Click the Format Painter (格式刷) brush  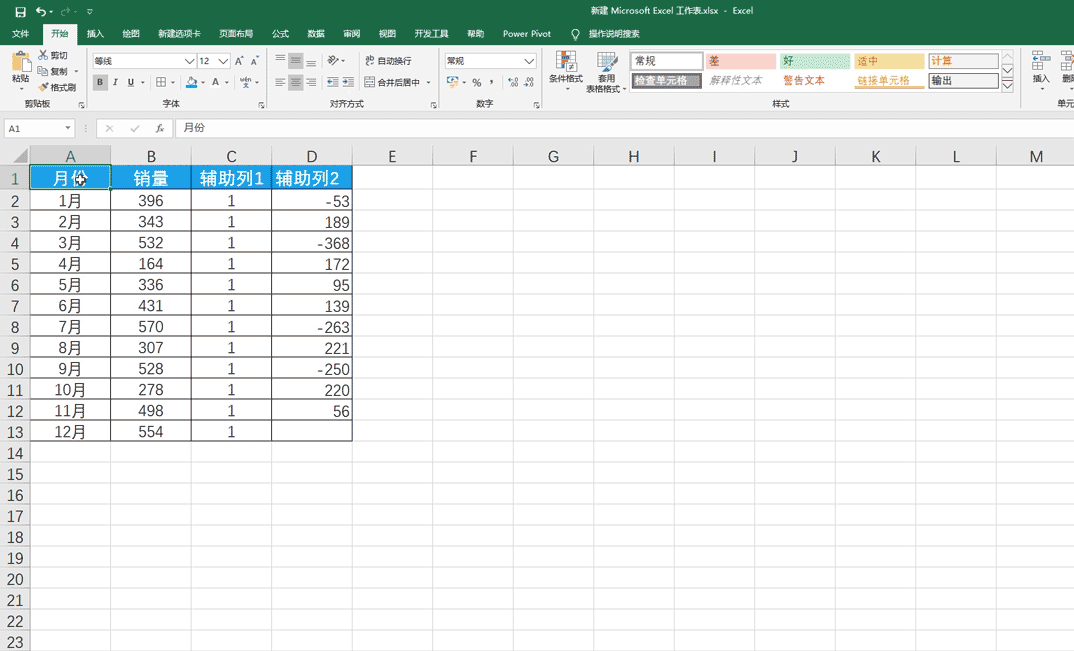coord(43,87)
